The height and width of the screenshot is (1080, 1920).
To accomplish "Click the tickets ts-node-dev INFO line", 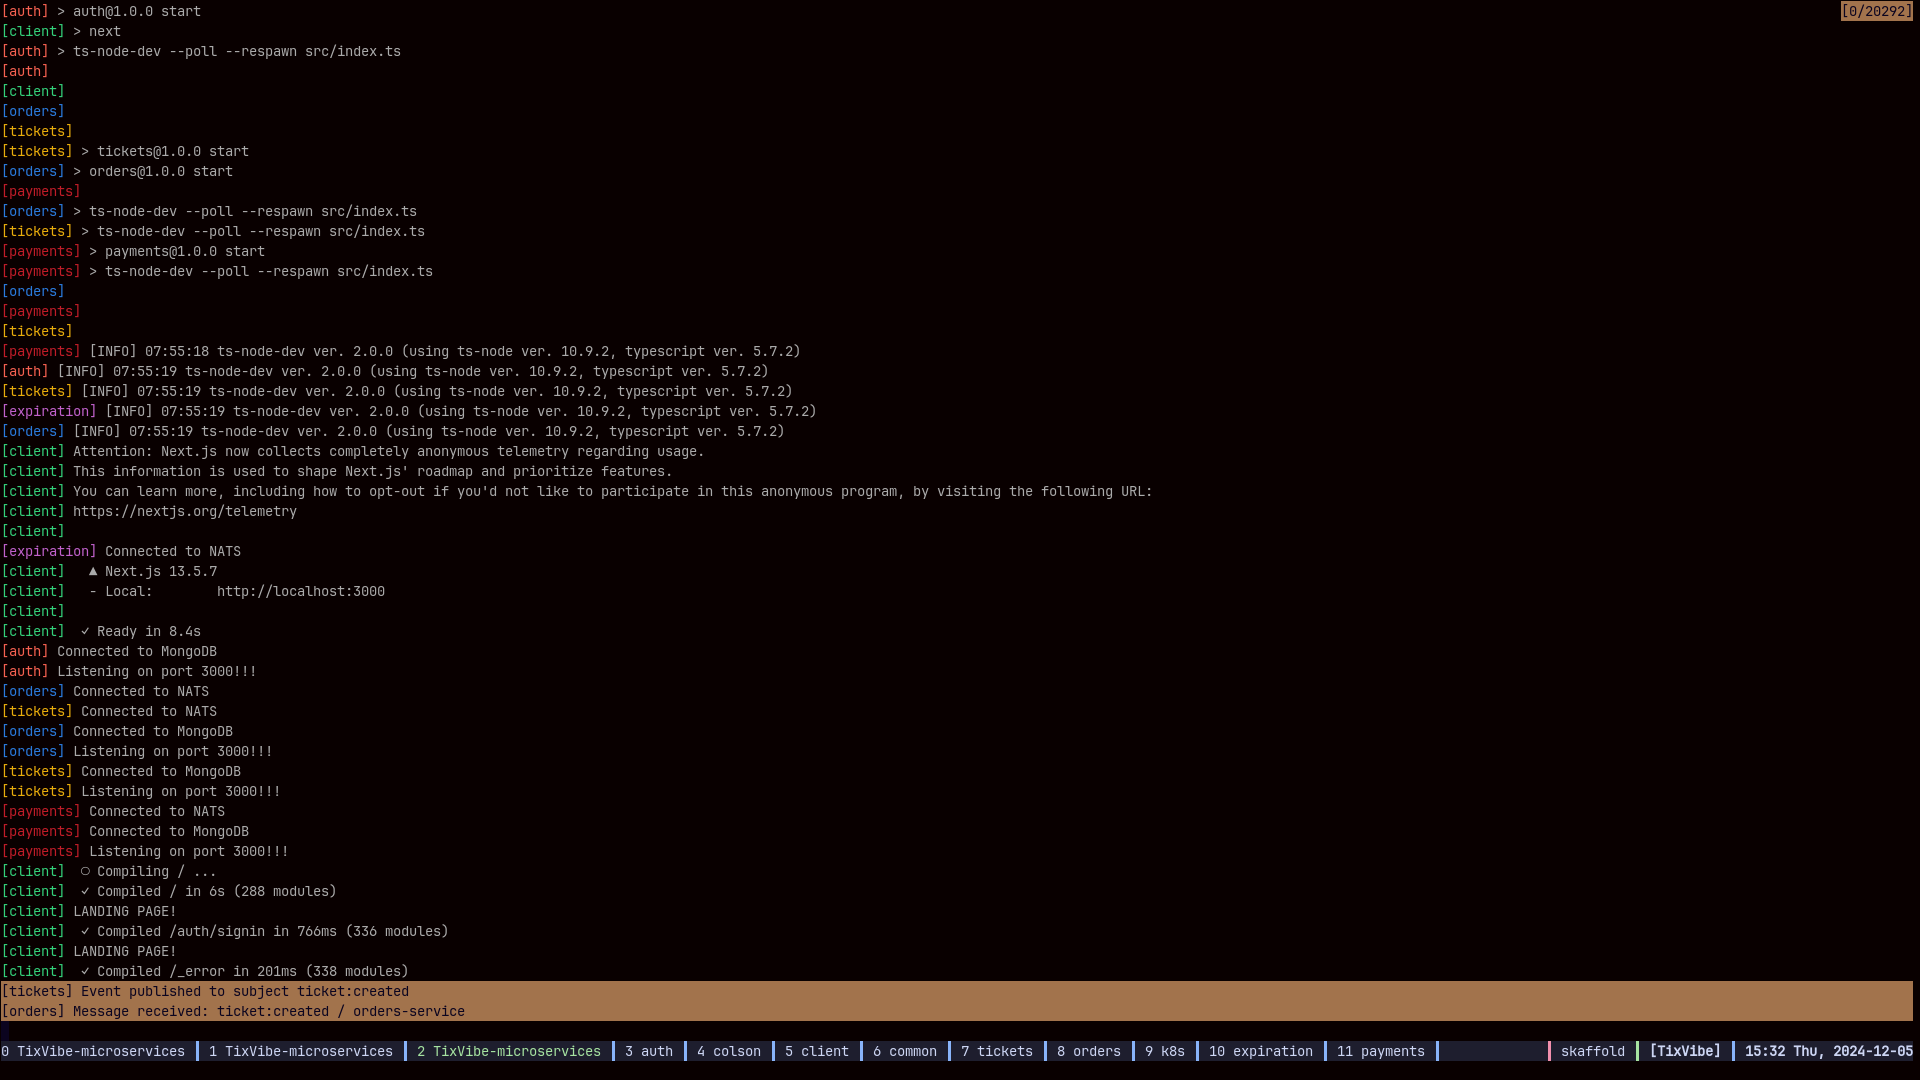I will tap(397, 391).
